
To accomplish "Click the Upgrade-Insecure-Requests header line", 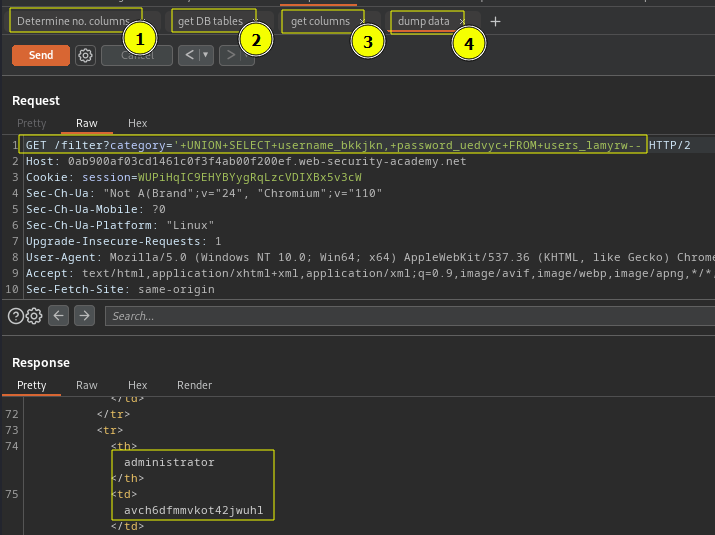I will click(x=124, y=241).
